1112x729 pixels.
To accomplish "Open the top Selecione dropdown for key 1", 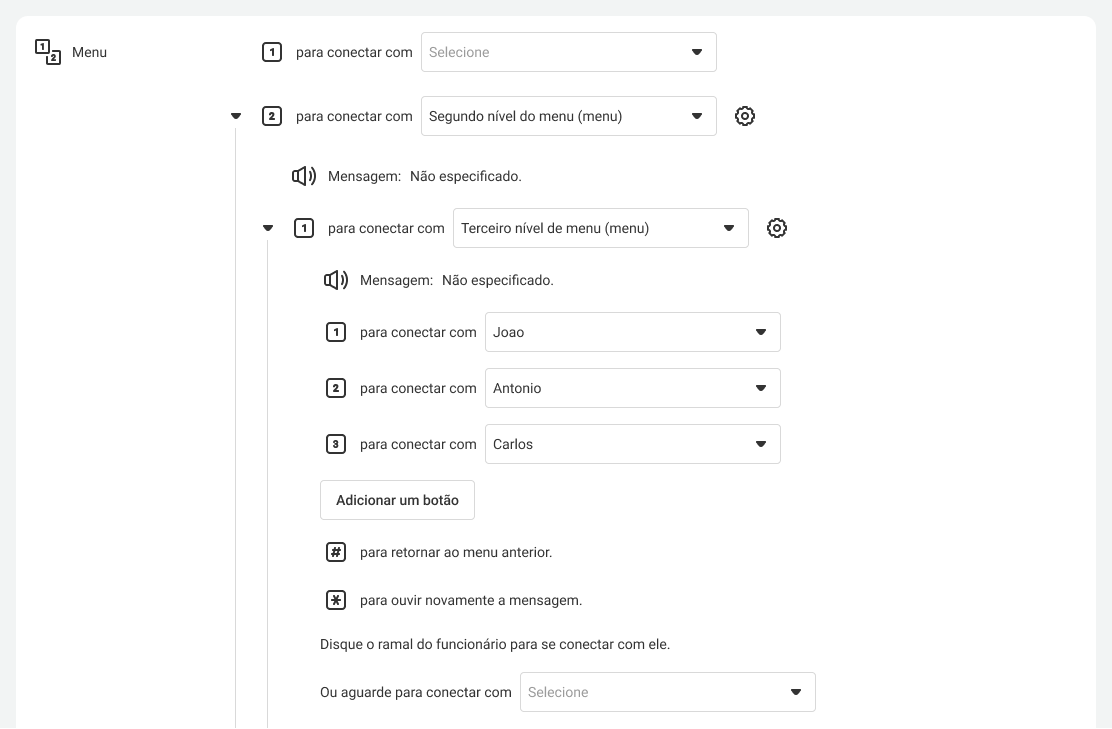I will click(x=568, y=52).
